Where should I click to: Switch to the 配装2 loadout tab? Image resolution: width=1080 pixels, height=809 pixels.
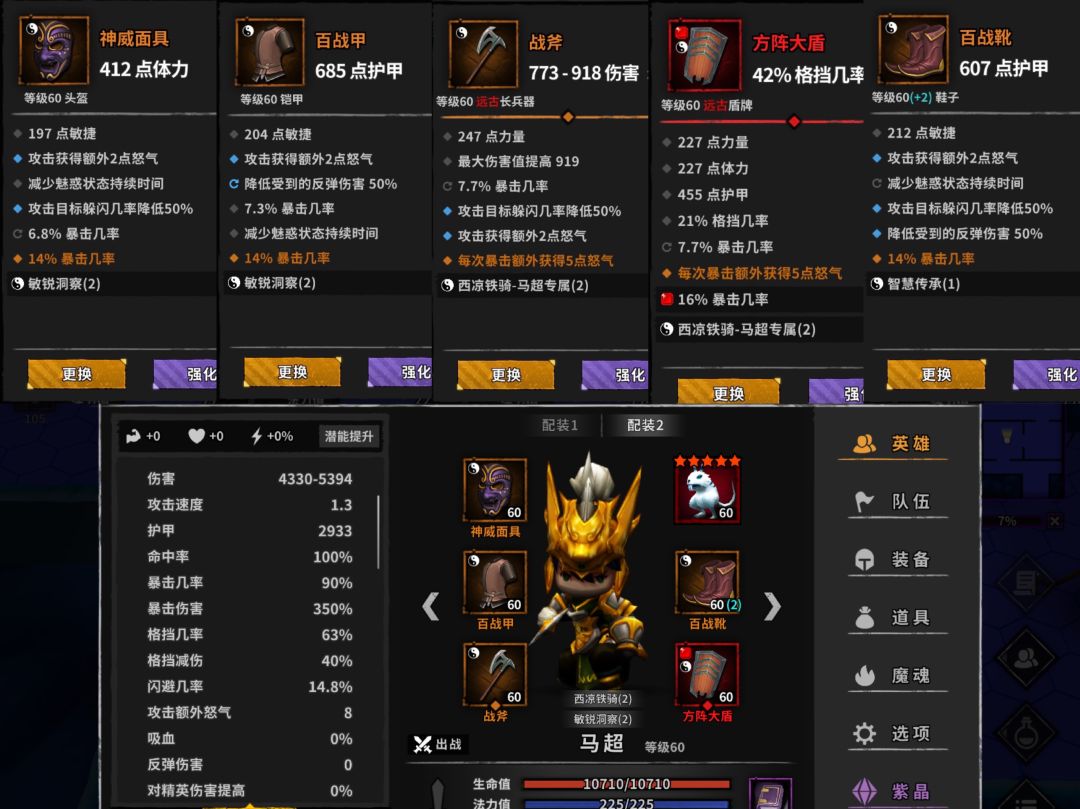(x=645, y=425)
